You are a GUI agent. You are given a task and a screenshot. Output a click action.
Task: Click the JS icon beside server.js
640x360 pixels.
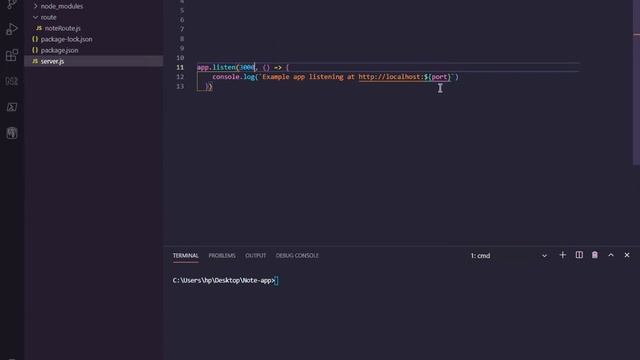[x=35, y=61]
